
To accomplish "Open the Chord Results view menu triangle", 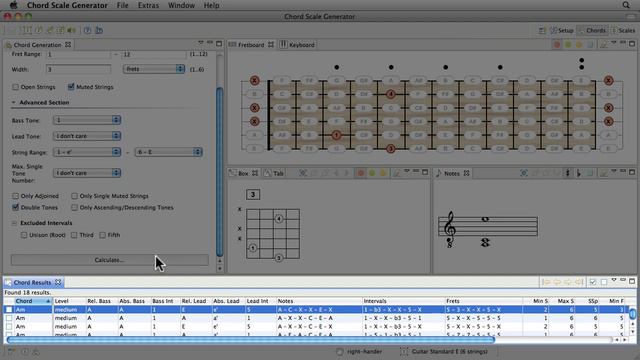I will tap(613, 280).
